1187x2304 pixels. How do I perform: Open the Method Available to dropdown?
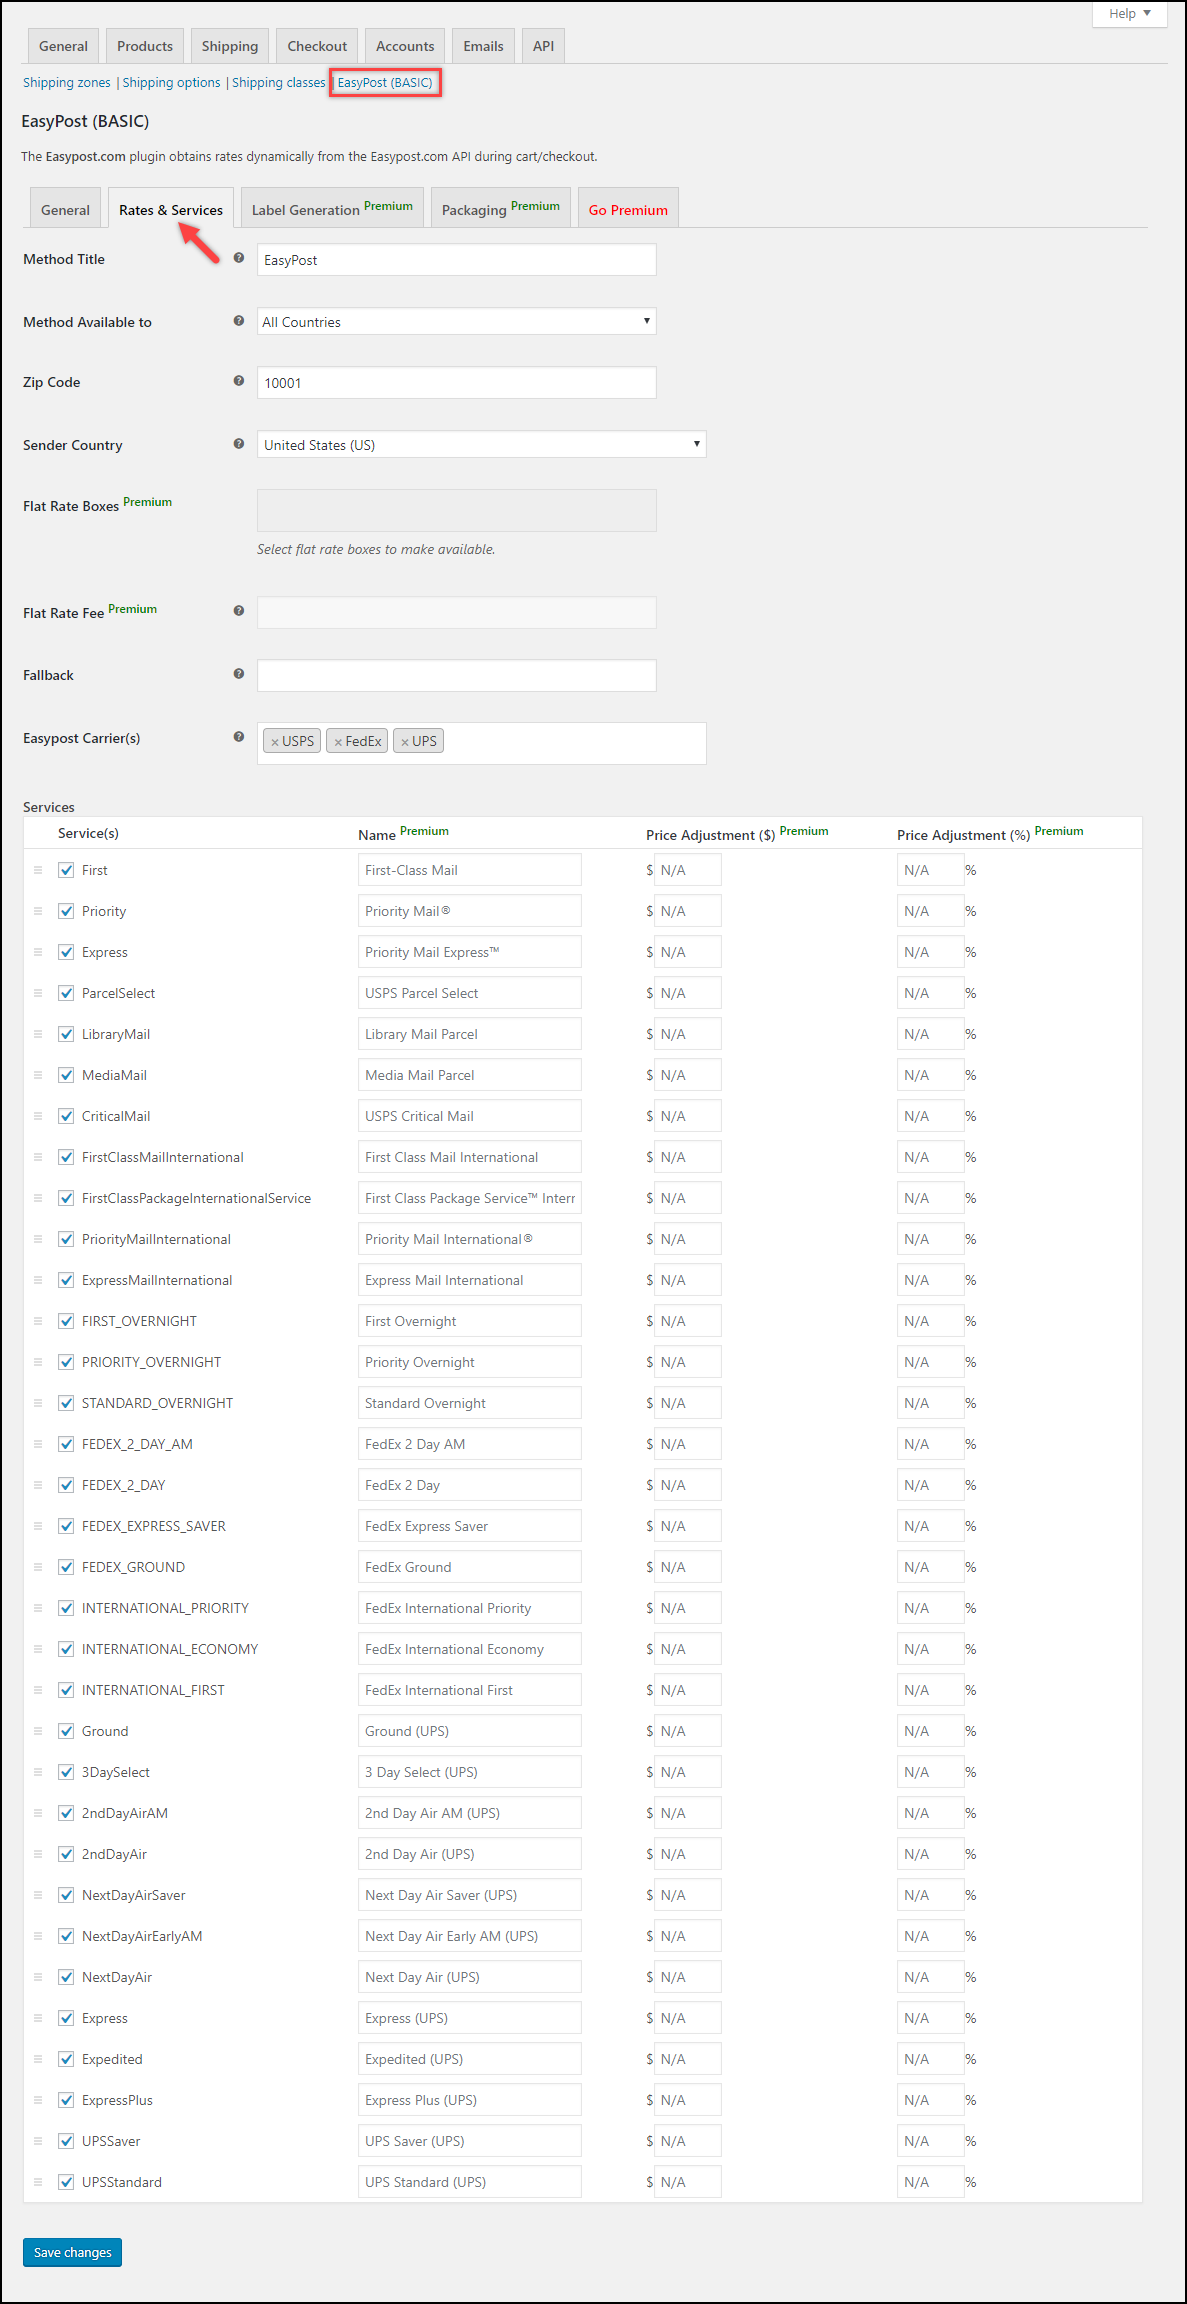click(456, 321)
